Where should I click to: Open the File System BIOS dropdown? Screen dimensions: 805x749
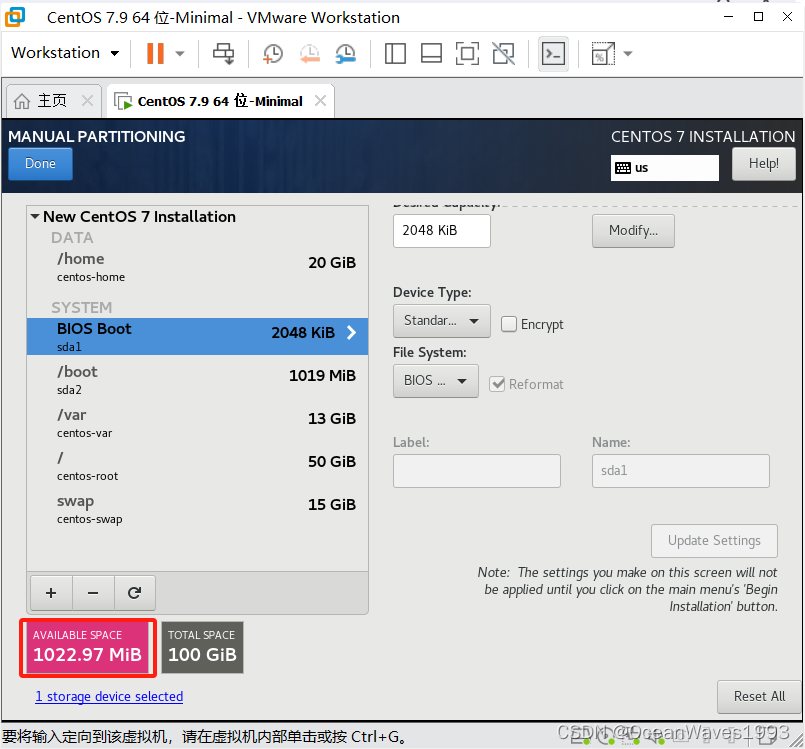click(435, 381)
